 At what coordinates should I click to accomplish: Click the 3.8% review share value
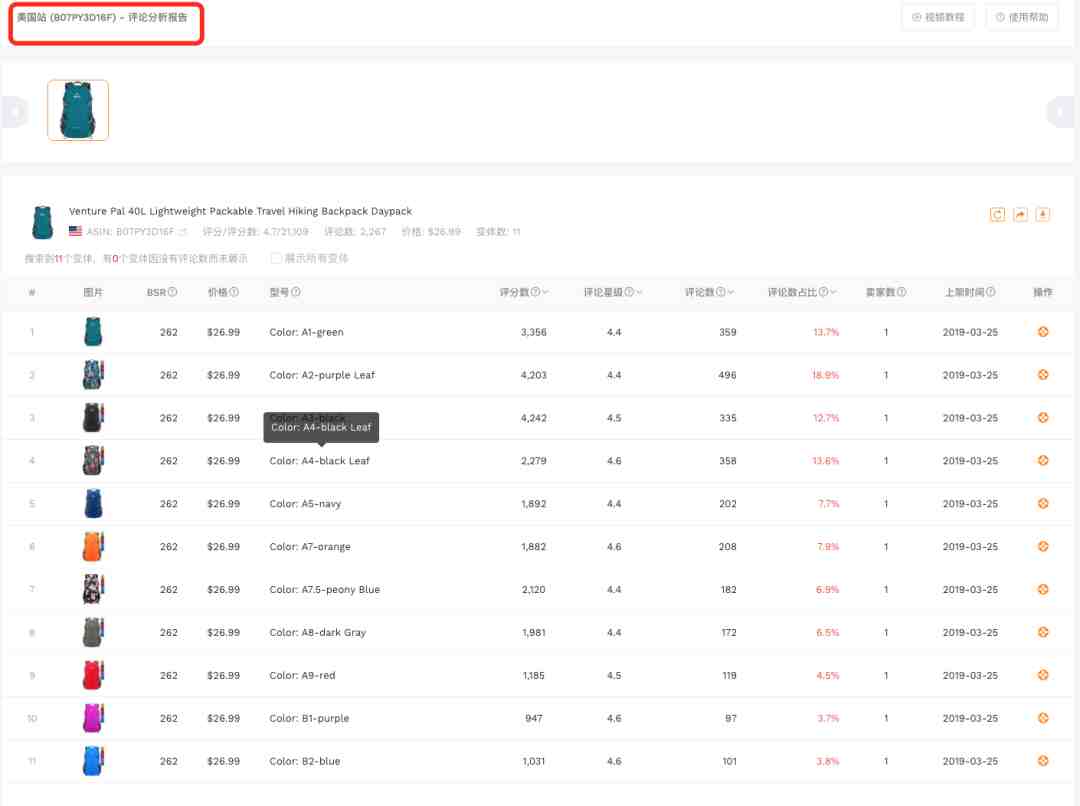coord(827,761)
